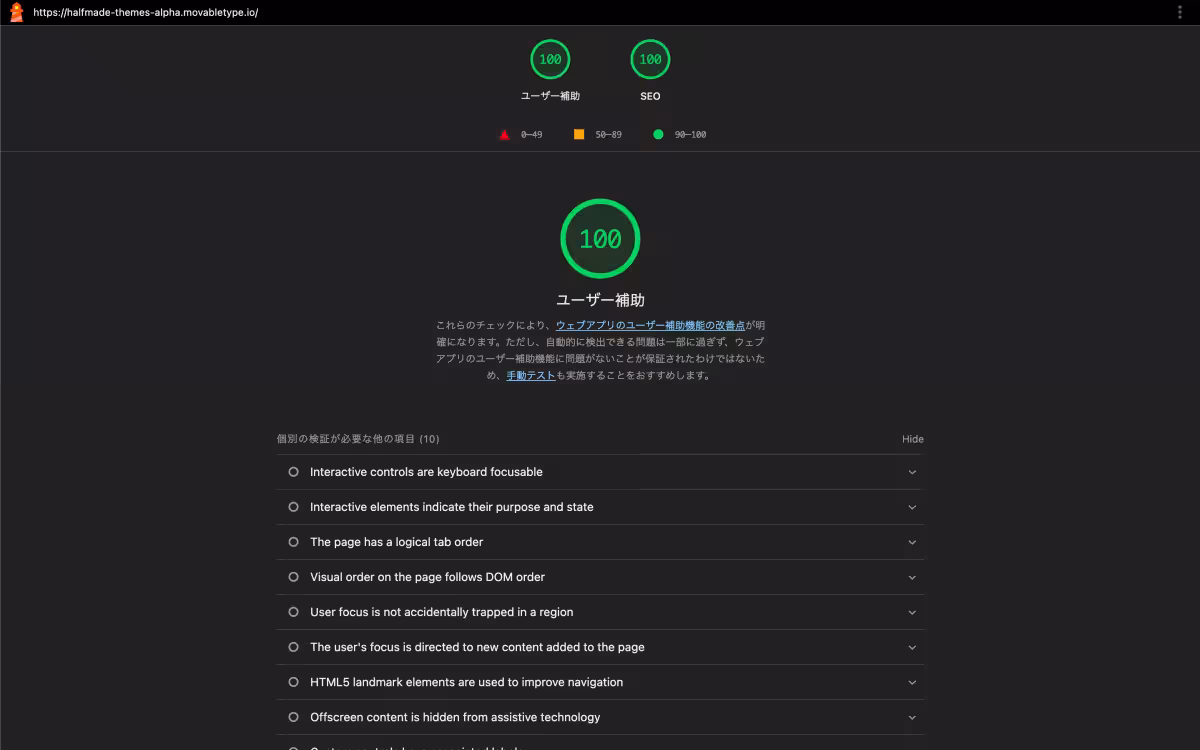The width and height of the screenshot is (1200, 750).
Task: Open ウェブアプリのユーザー補助機能の改善点 link
Action: click(650, 325)
